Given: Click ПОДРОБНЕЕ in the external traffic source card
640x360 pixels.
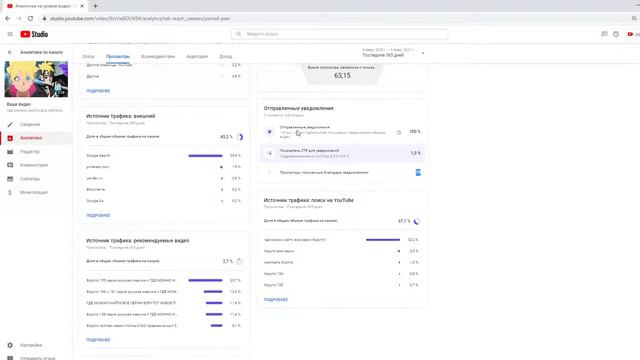Looking at the screenshot, I should [98, 215].
